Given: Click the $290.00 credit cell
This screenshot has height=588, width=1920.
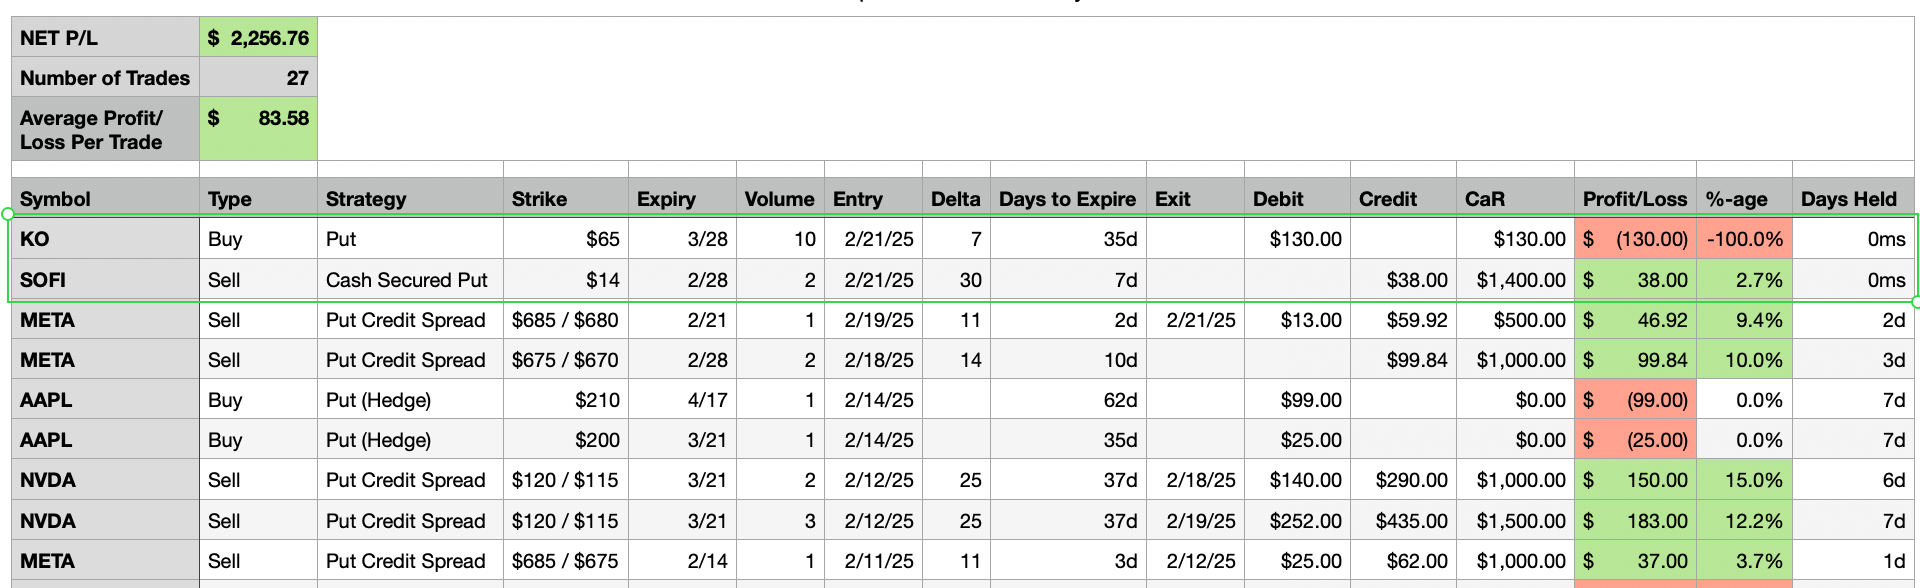Looking at the screenshot, I should (1403, 480).
